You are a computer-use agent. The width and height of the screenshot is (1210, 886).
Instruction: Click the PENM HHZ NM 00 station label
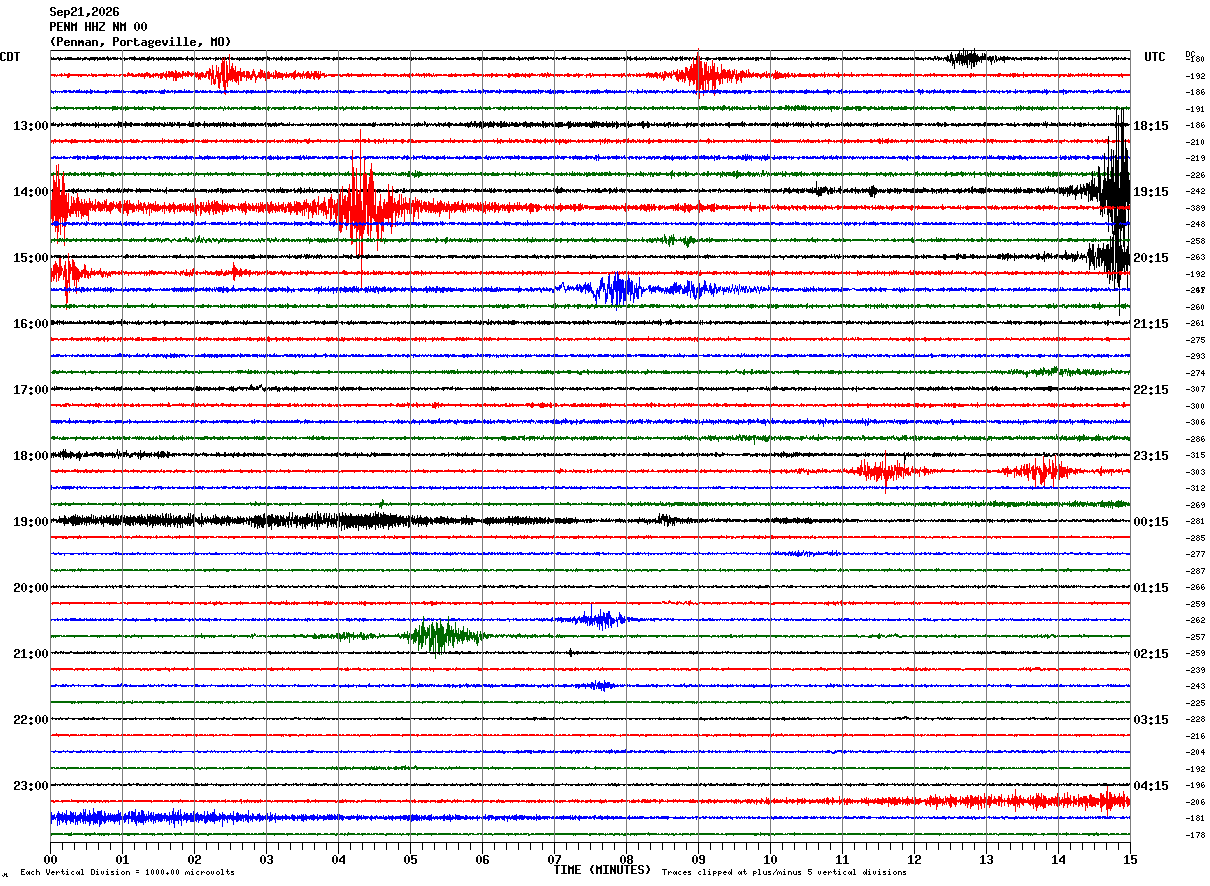coord(98,27)
